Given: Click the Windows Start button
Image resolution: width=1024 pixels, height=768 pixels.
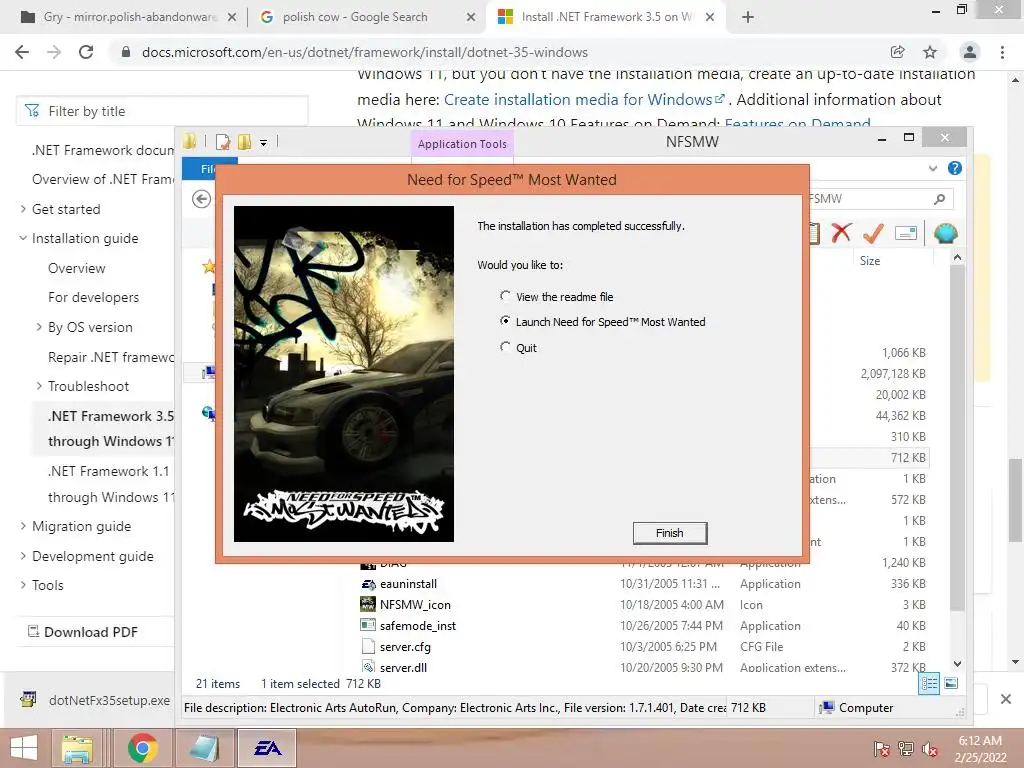Looking at the screenshot, I should (24, 748).
